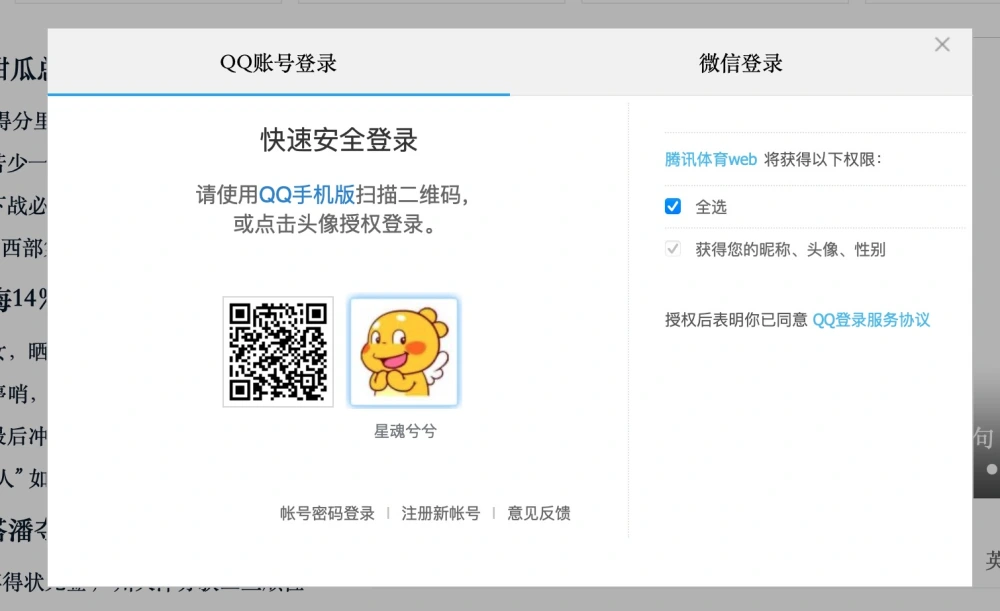This screenshot has height=611, width=1000.
Task: Open 注册新帐号 link
Action: coord(441,513)
